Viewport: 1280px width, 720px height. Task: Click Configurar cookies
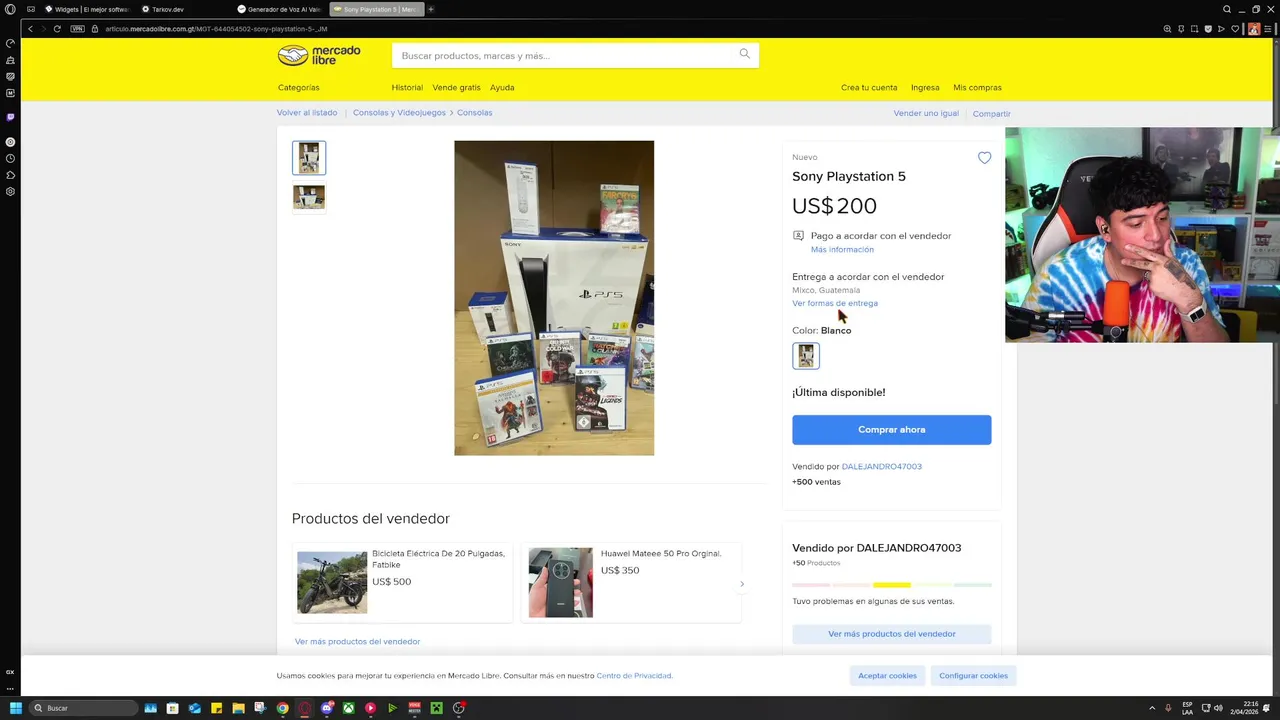(973, 675)
